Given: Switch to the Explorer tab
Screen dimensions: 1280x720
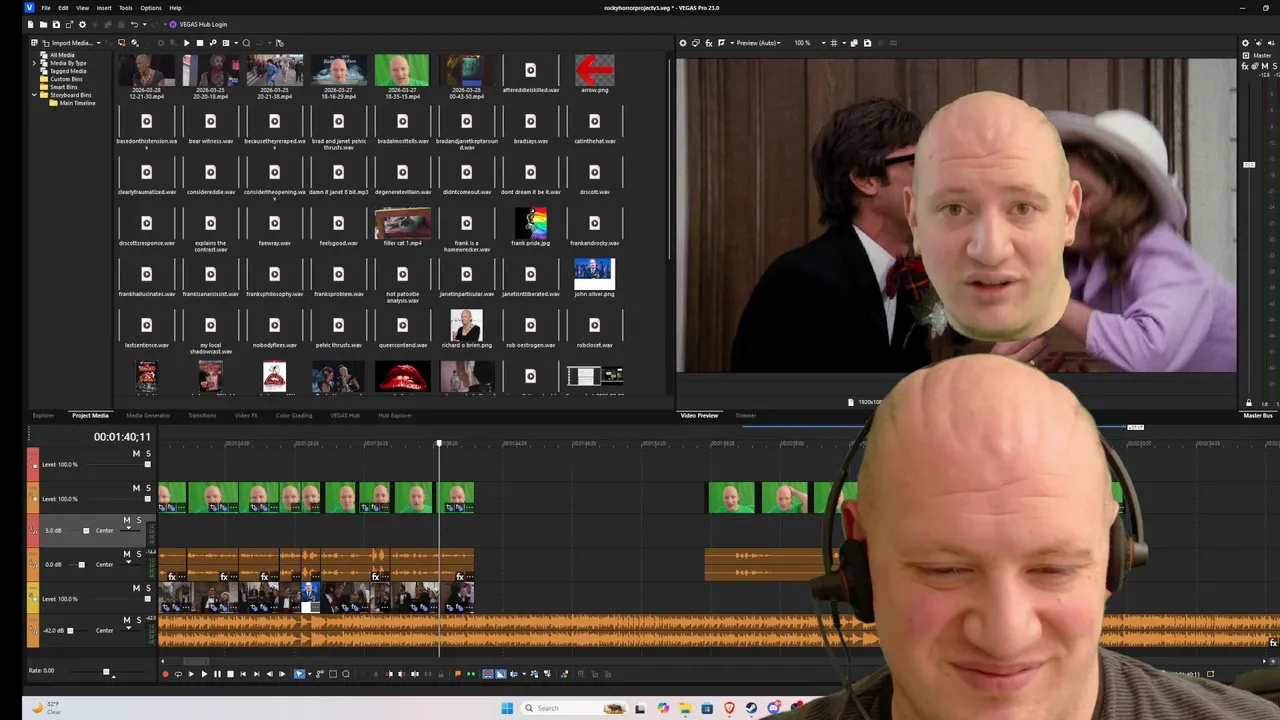Looking at the screenshot, I should [x=43, y=415].
